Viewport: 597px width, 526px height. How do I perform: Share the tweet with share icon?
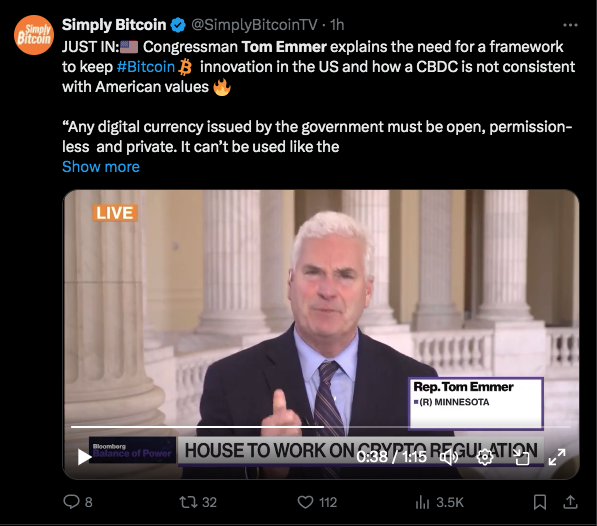(x=570, y=502)
